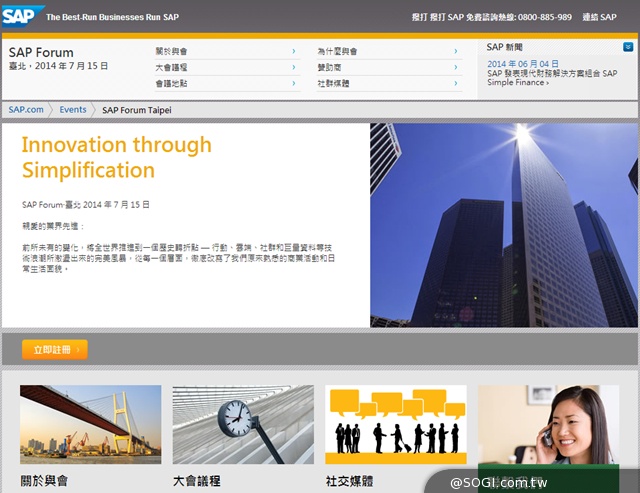This screenshot has width=640, height=493.
Task: Click the SAP 新聞 panel heading
Action: point(504,47)
